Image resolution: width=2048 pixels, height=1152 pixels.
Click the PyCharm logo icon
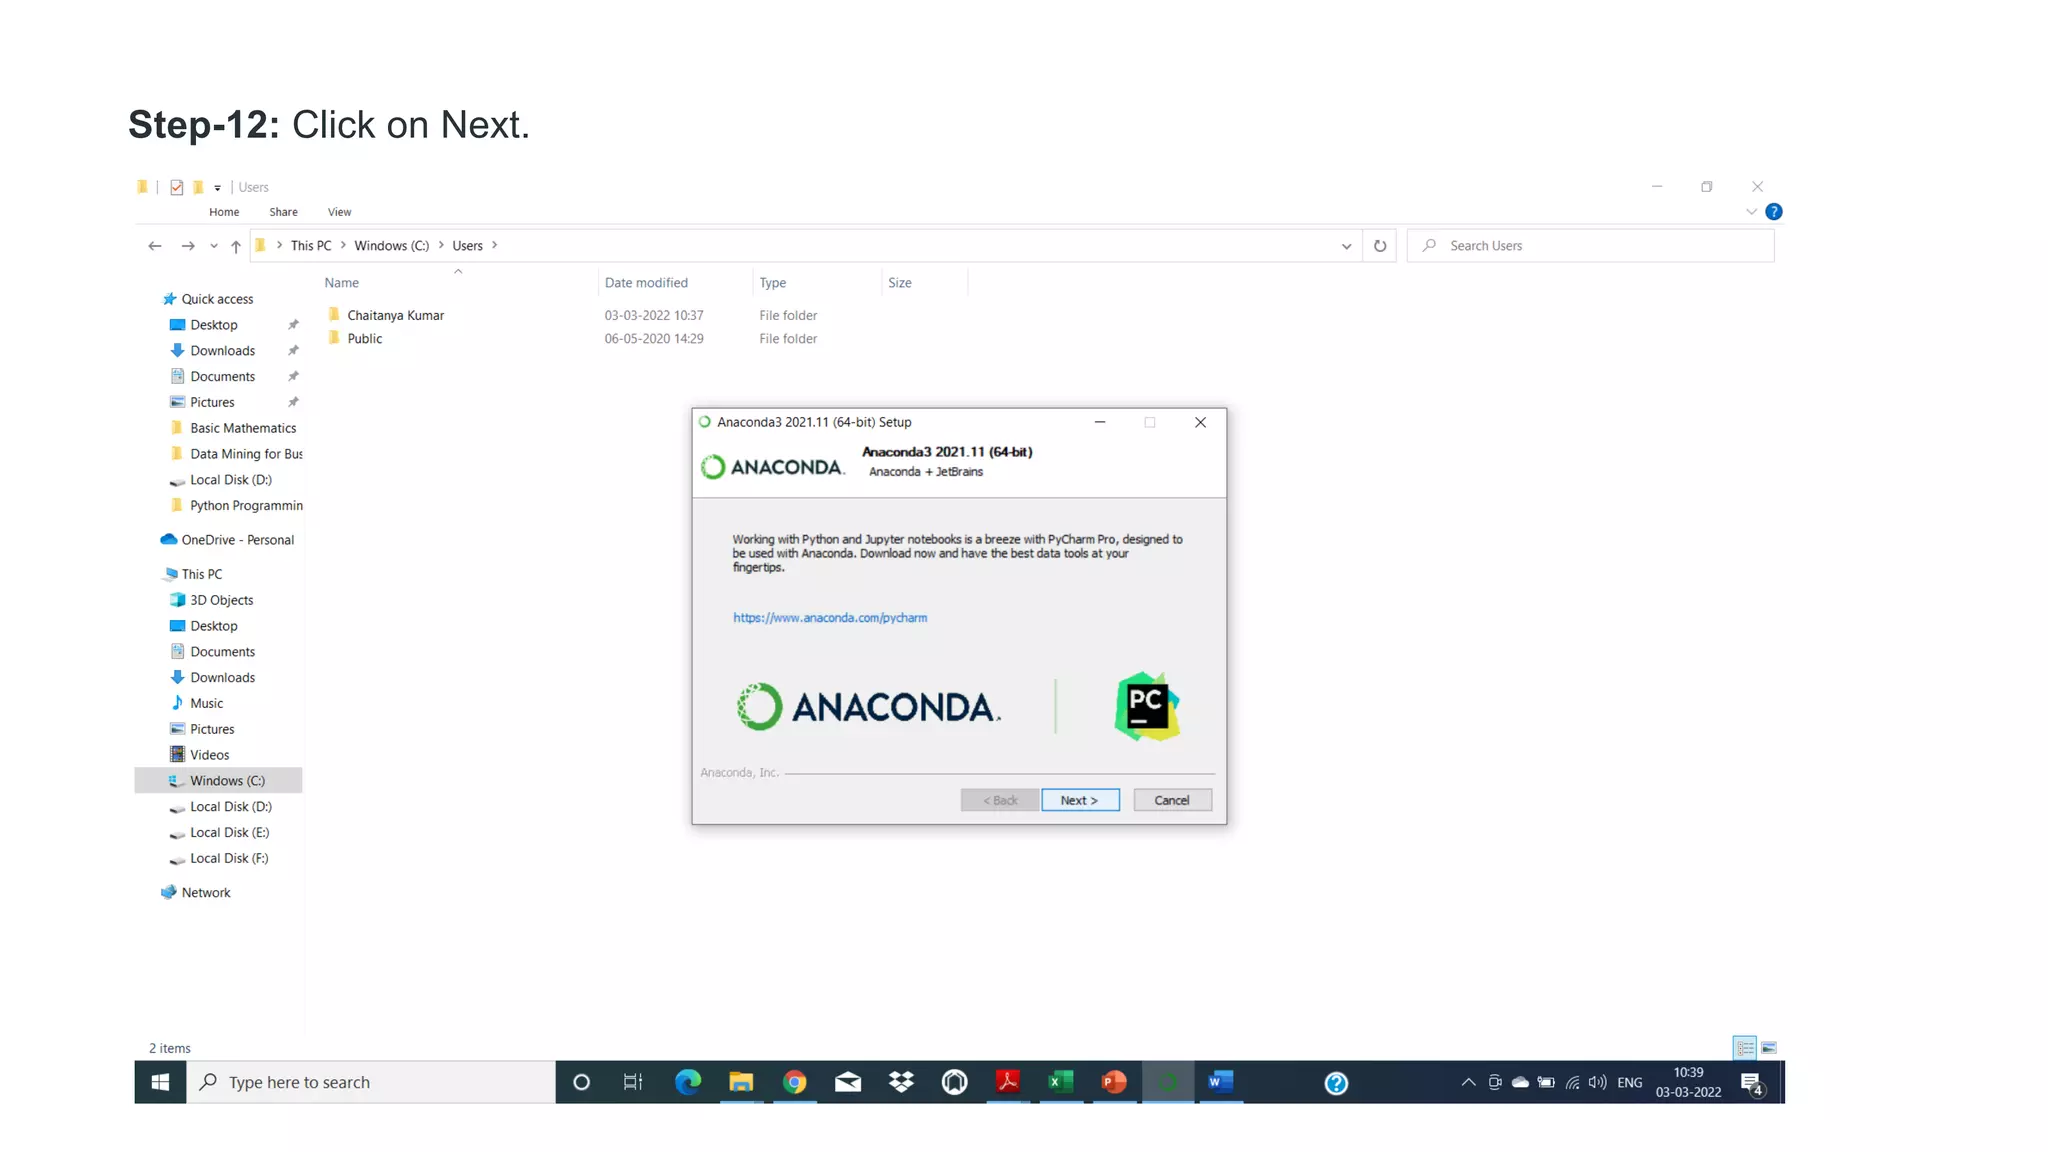click(x=1147, y=707)
